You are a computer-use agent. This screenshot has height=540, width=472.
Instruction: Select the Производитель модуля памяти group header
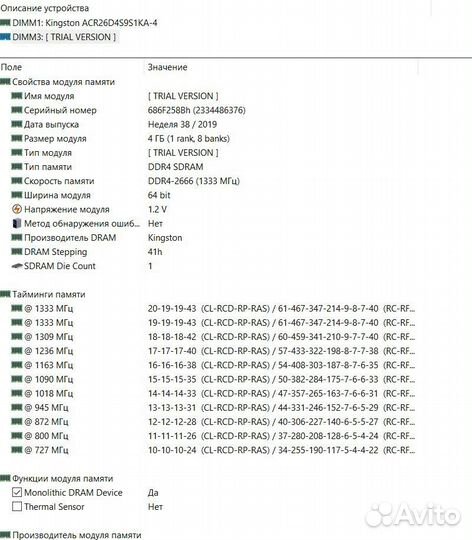76,535
